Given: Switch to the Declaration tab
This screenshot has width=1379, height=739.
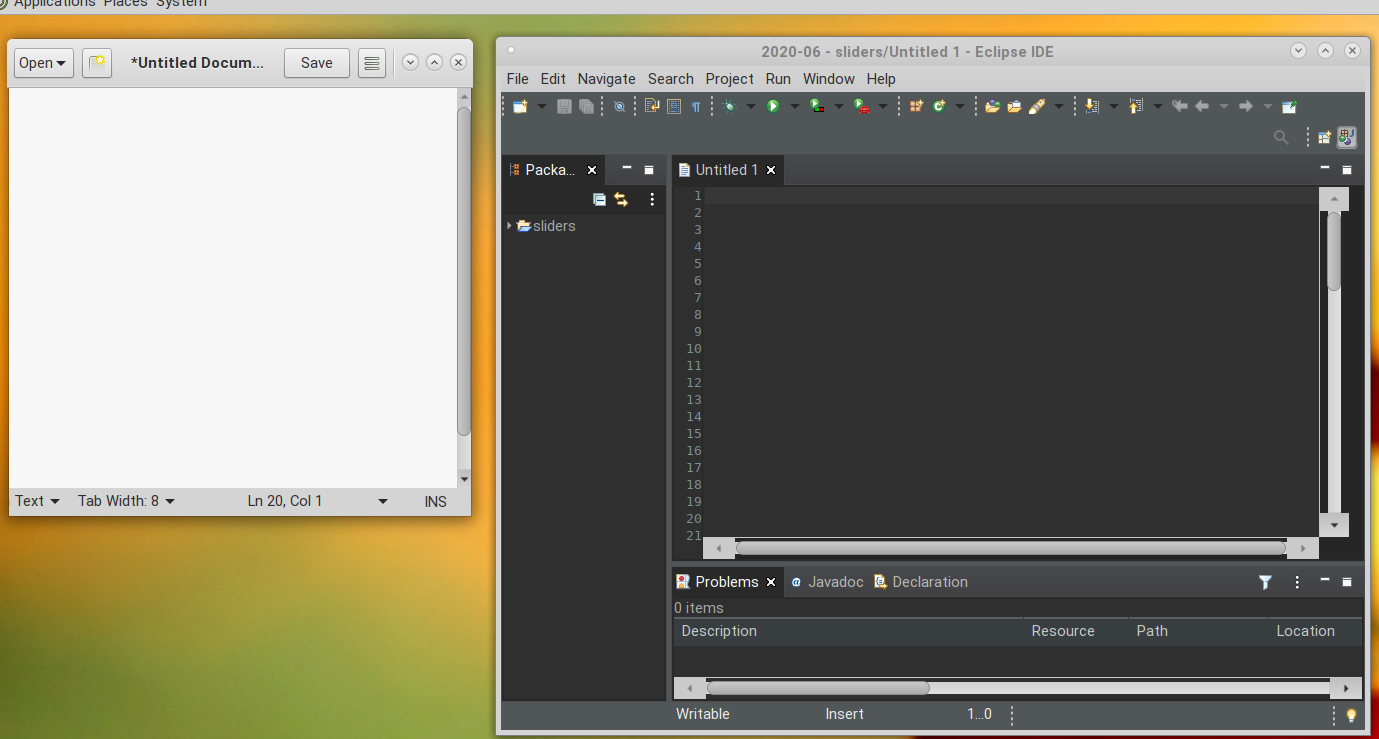Looking at the screenshot, I should [x=920, y=582].
